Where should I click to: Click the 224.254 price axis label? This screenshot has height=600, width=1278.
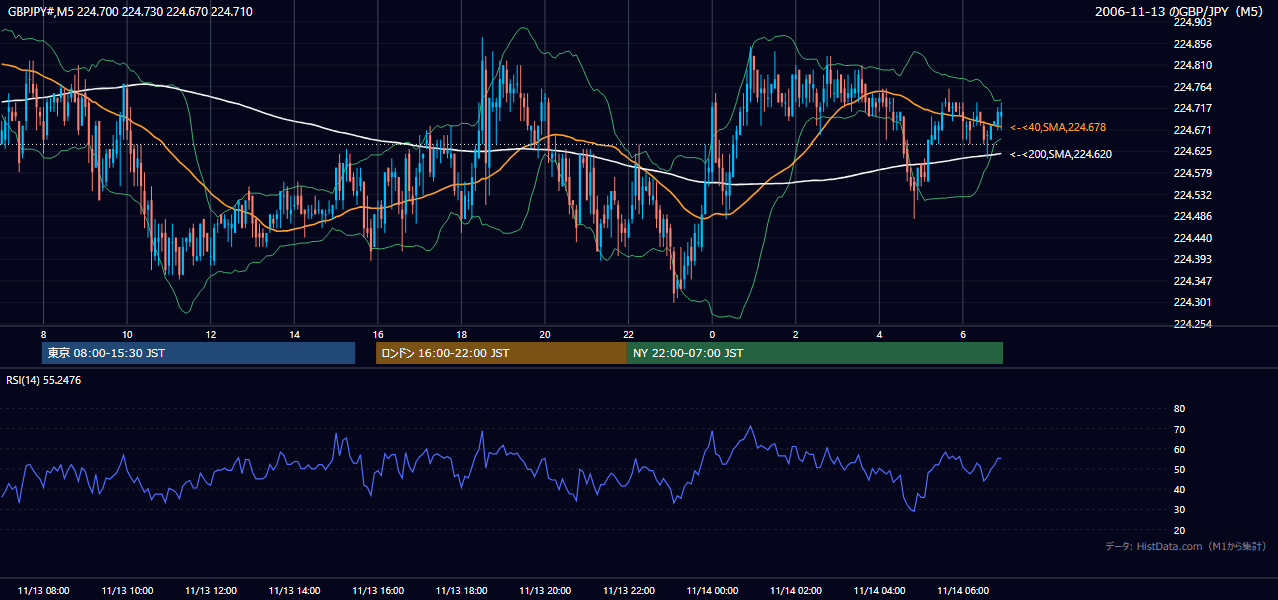coord(1192,324)
